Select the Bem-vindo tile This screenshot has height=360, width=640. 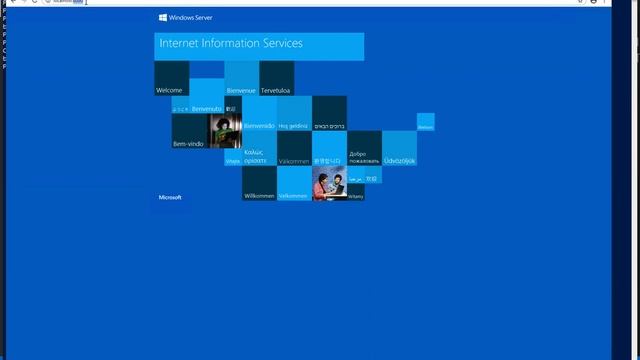(190, 131)
